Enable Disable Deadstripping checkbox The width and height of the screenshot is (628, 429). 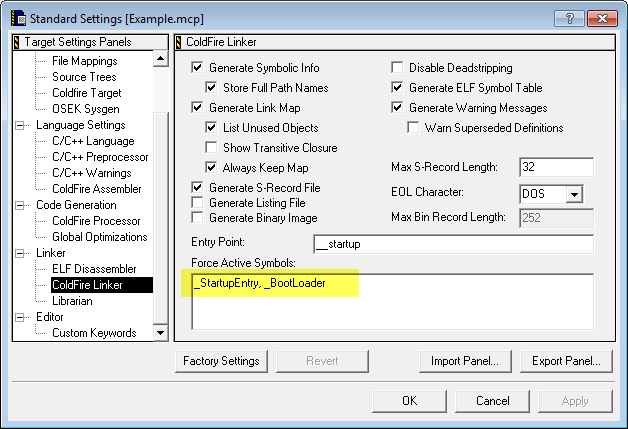coord(397,67)
